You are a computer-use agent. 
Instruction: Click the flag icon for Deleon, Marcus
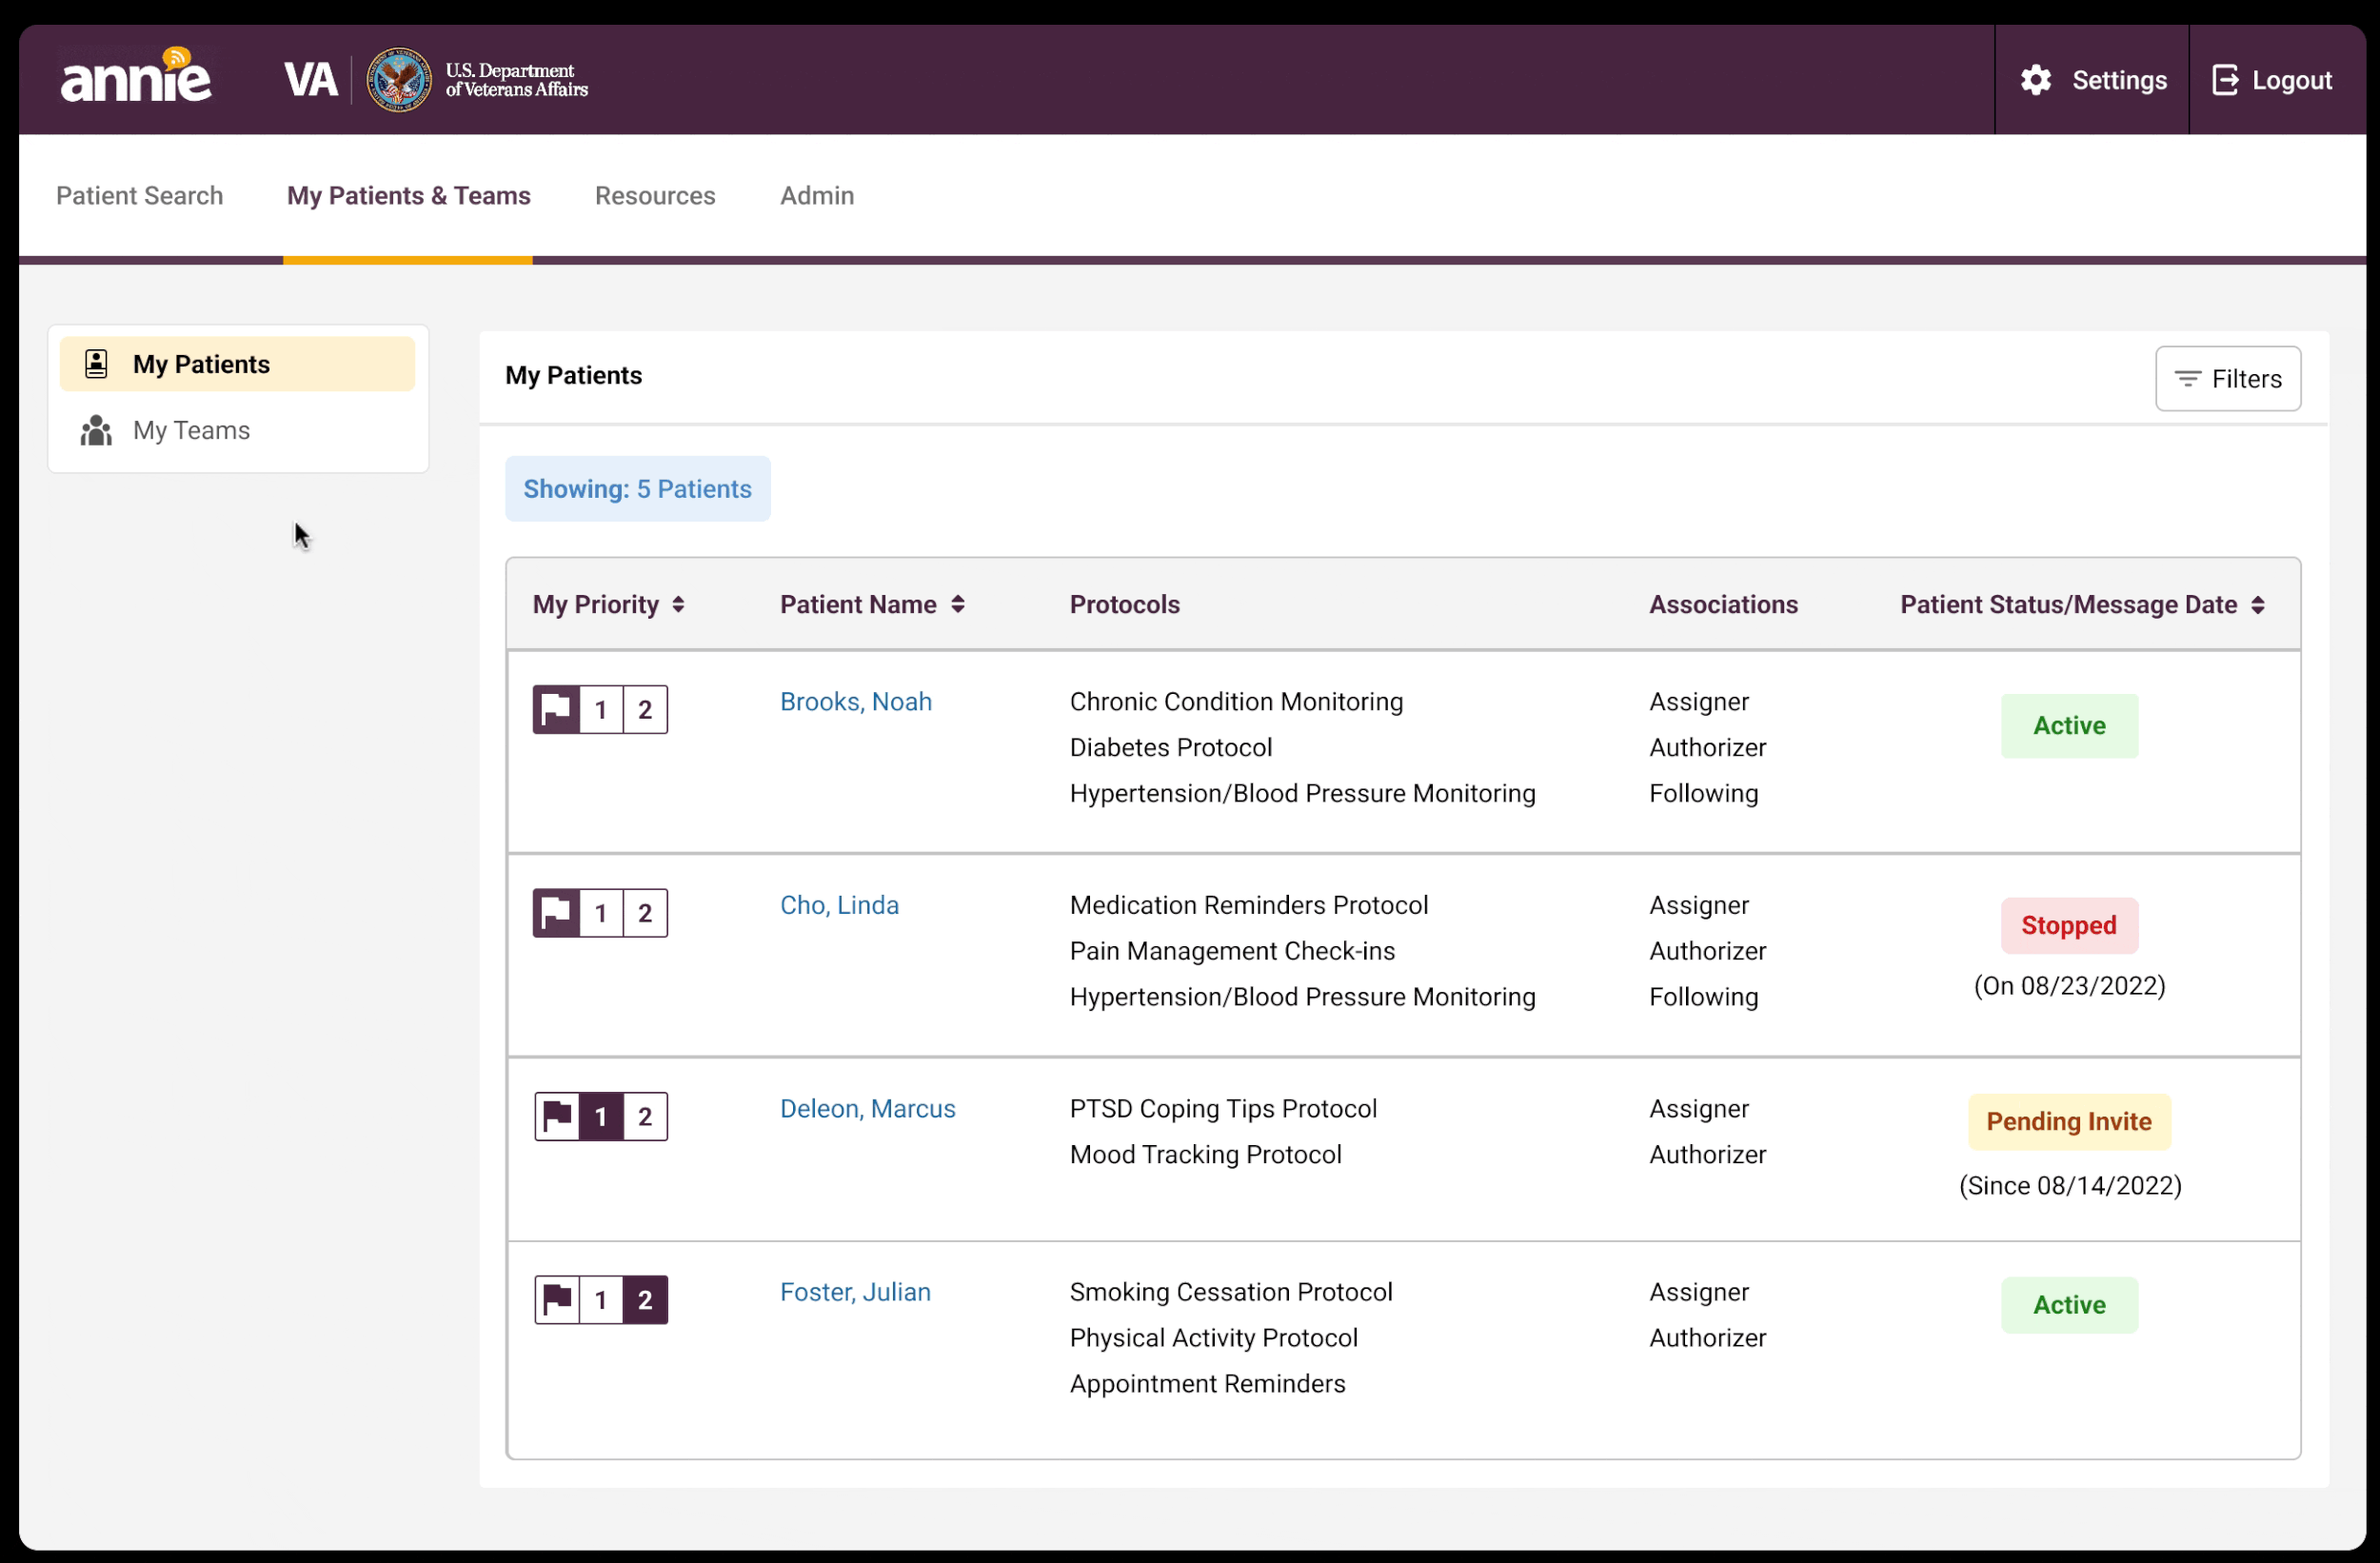point(557,1116)
